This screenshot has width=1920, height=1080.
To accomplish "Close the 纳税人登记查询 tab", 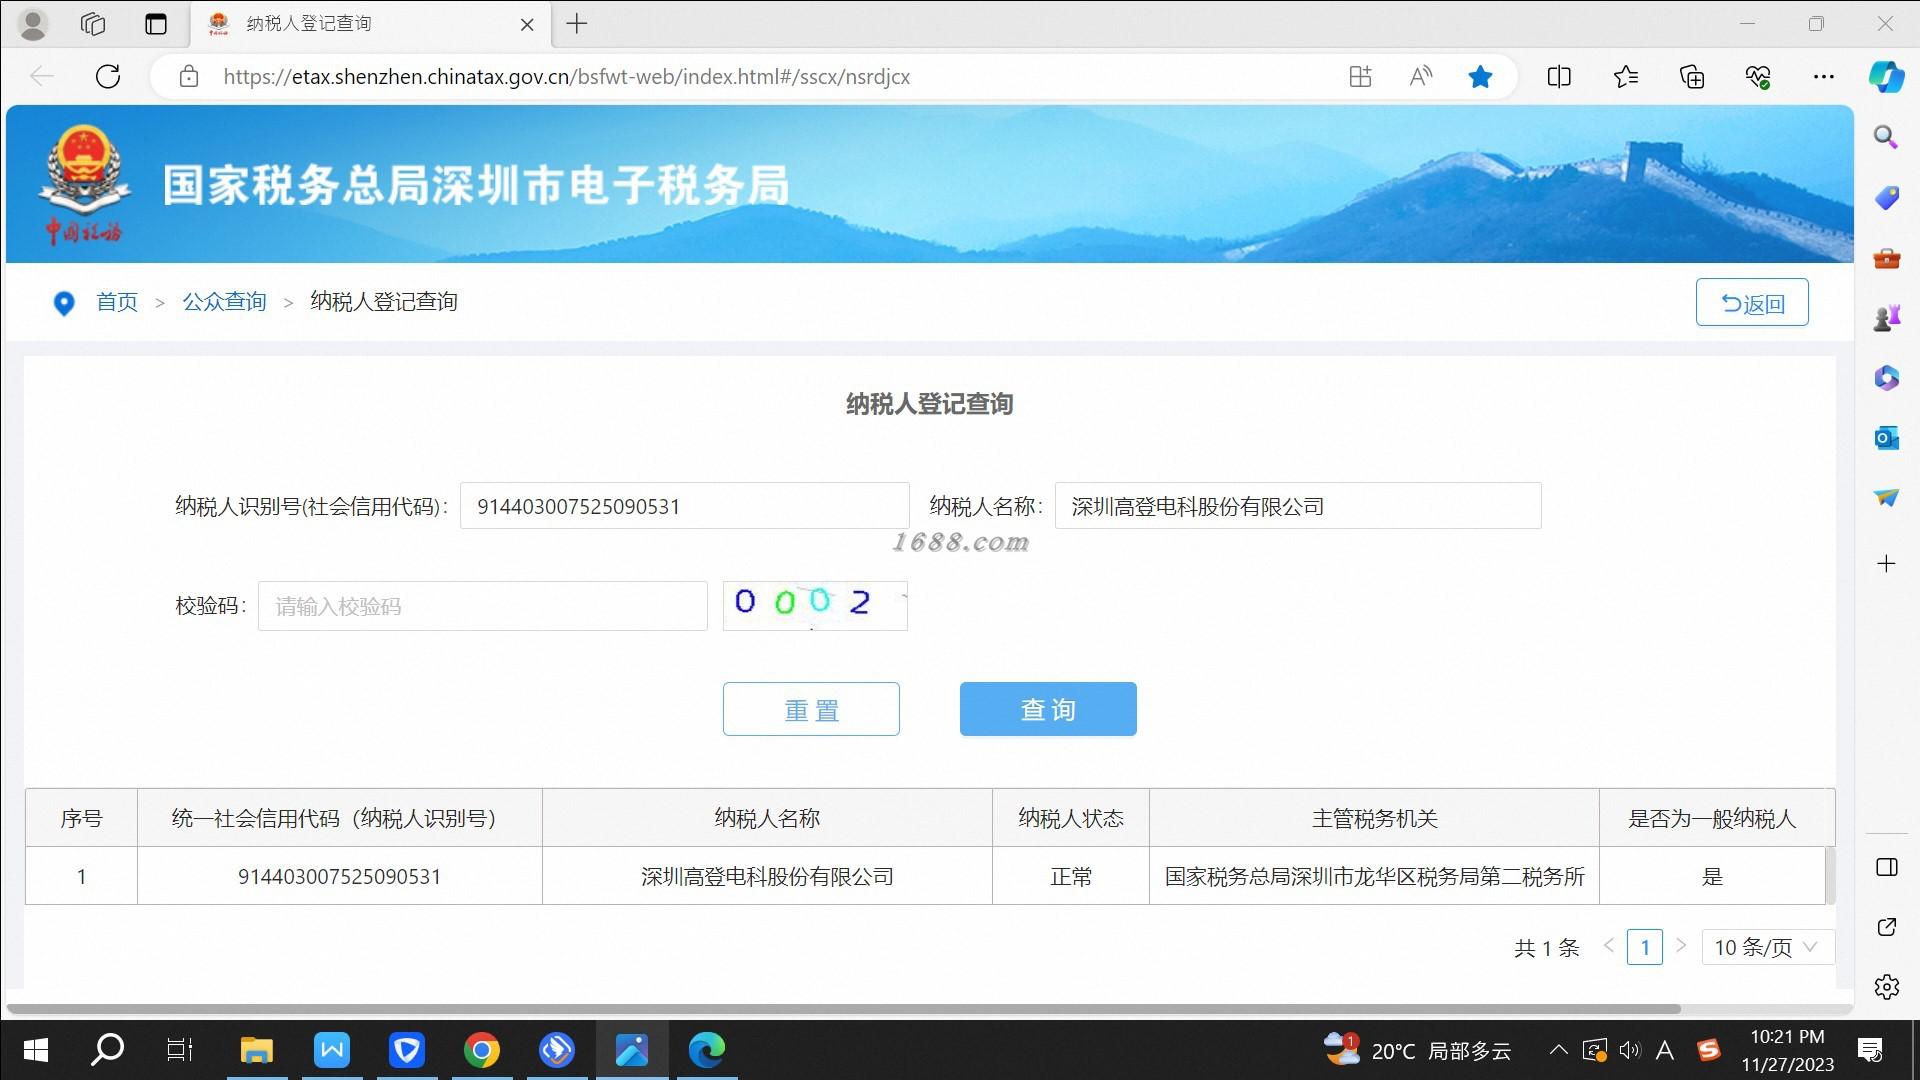I will pos(527,25).
